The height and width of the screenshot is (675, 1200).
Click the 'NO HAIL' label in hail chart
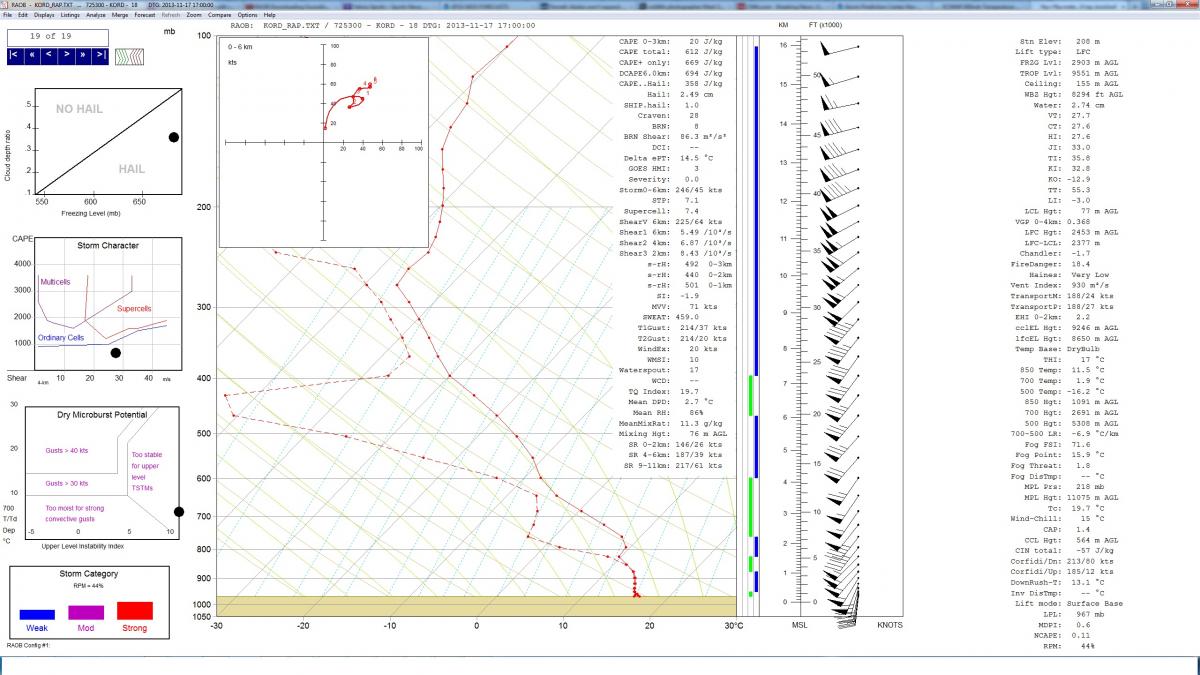(78, 108)
